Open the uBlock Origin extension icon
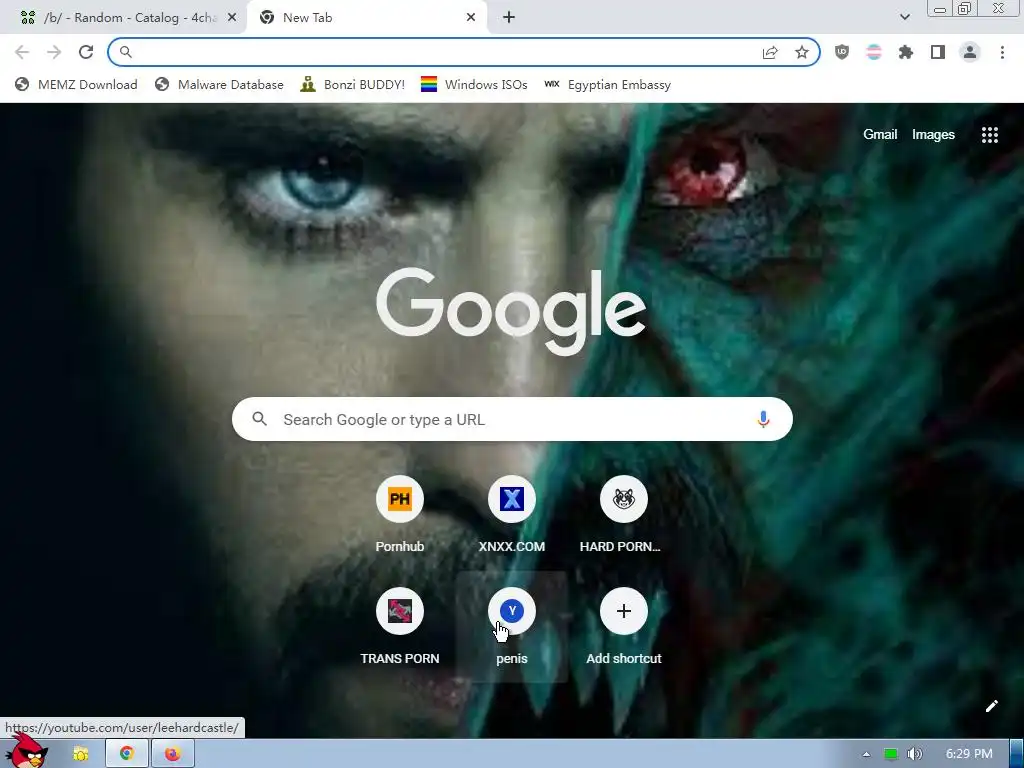1024x768 pixels. pos(842,52)
